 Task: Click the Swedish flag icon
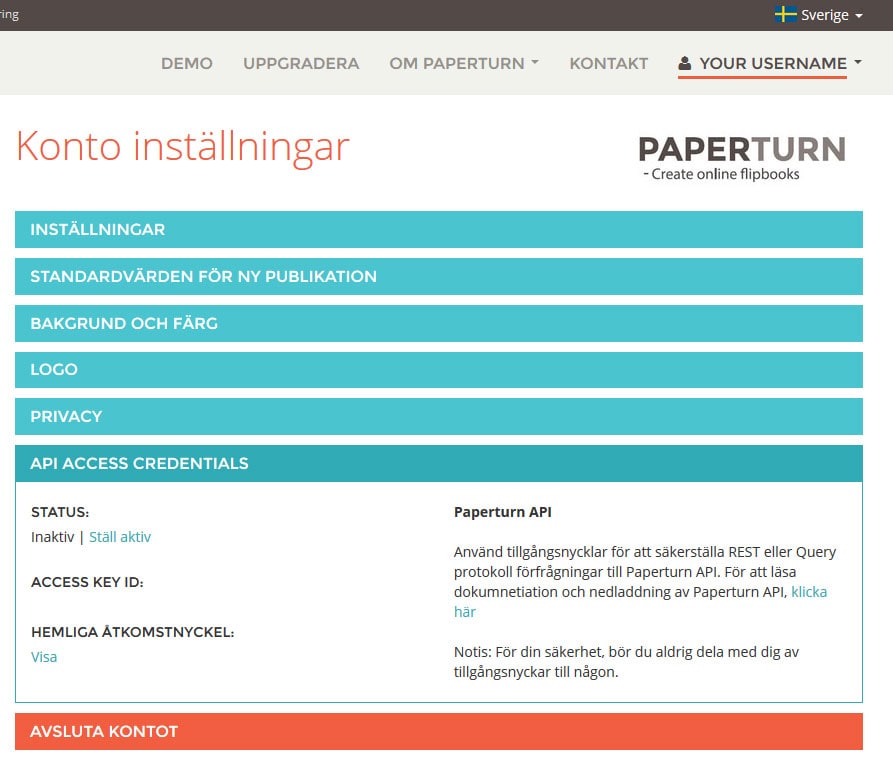pyautogui.click(x=785, y=14)
